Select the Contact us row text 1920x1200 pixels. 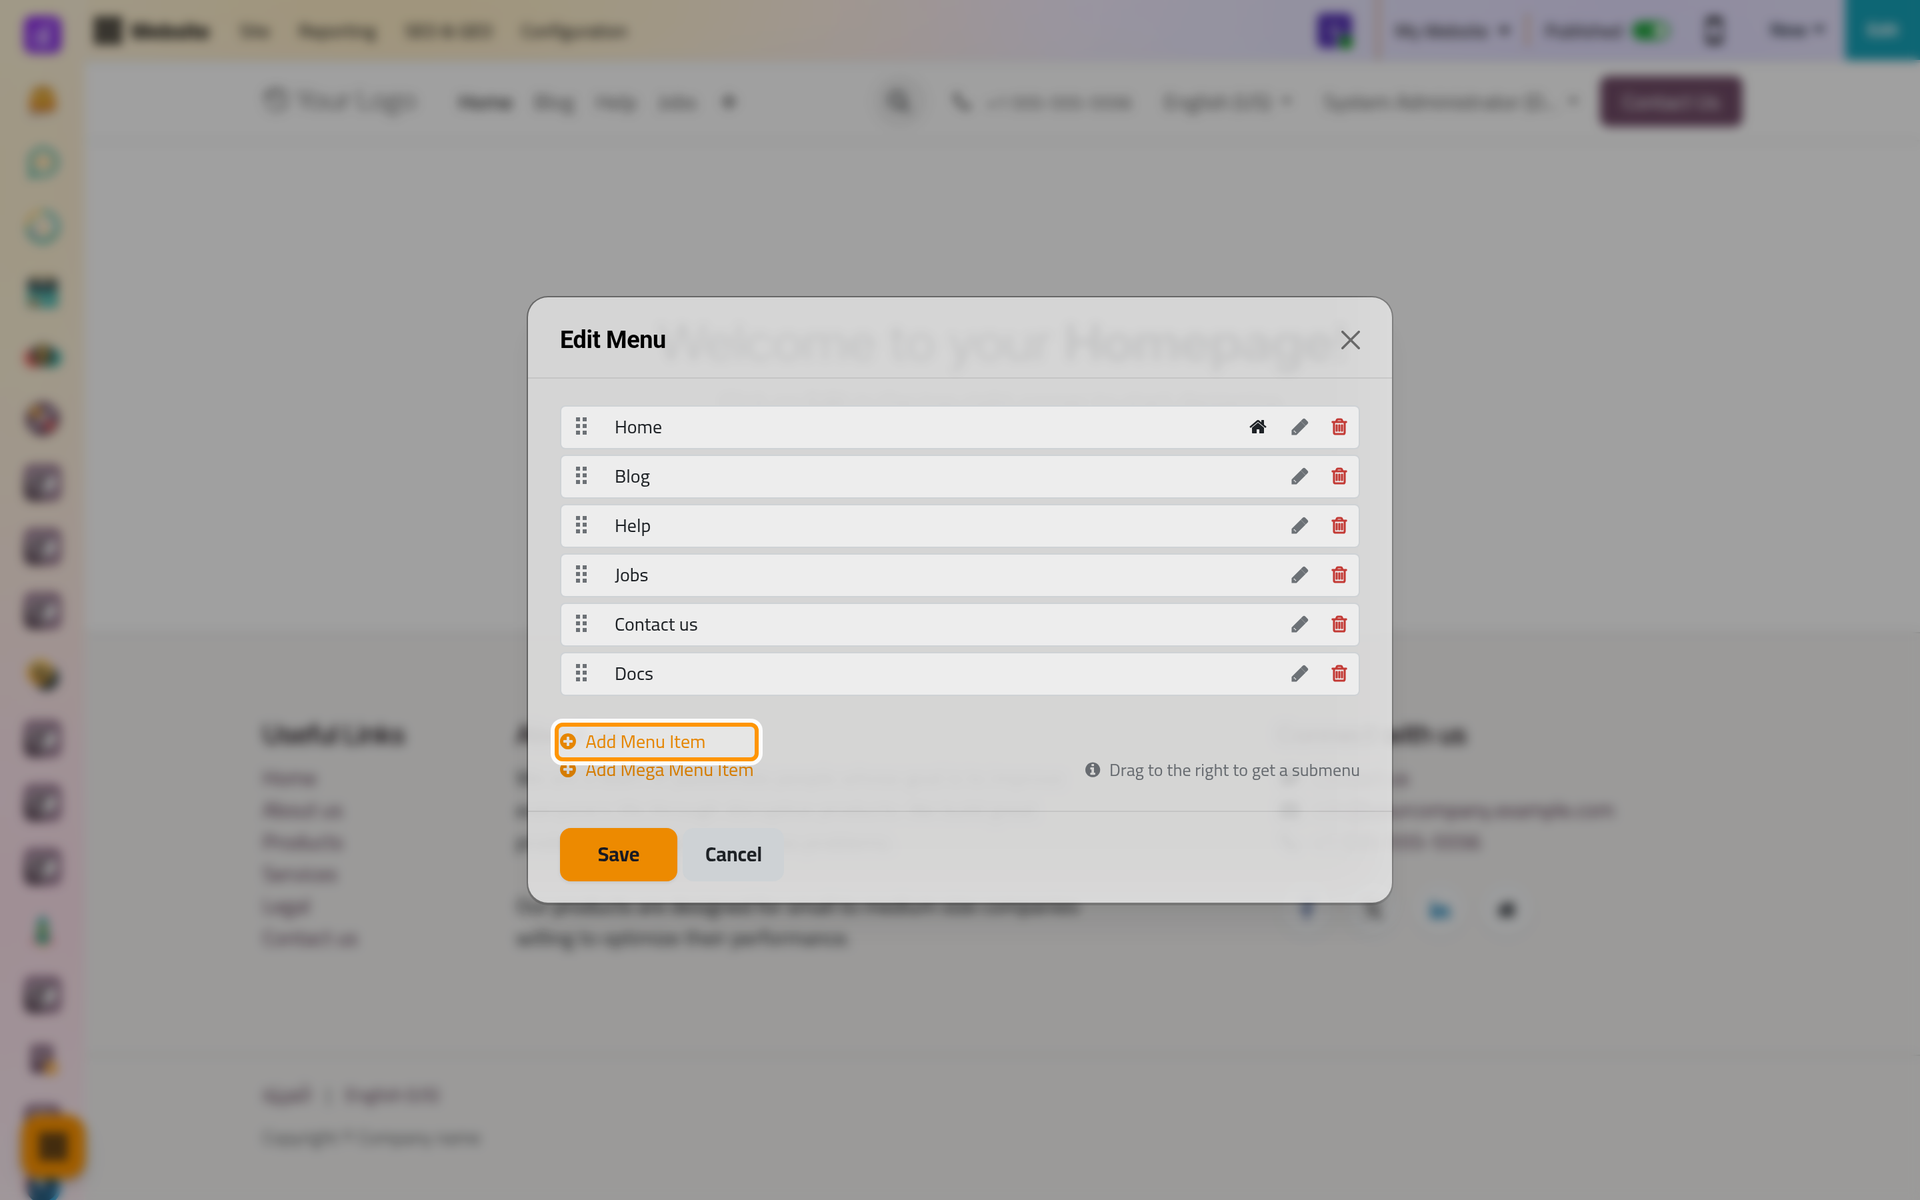[656, 624]
